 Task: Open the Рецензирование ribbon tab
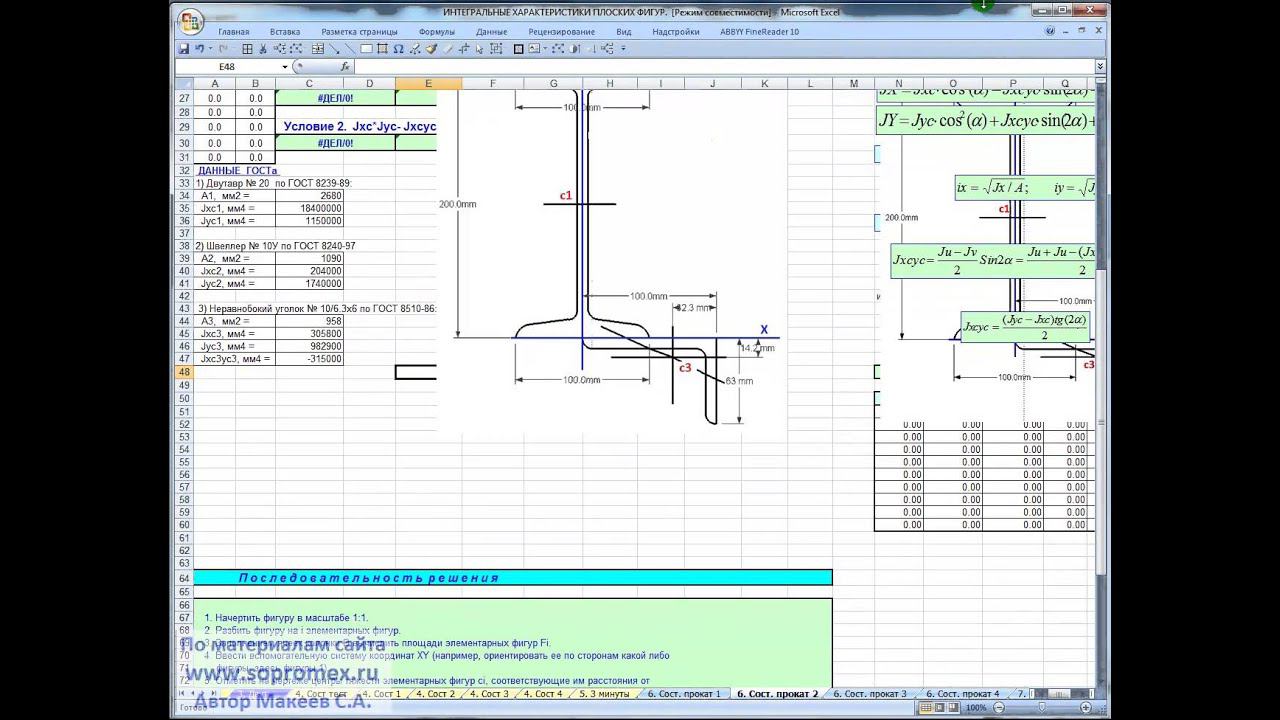(x=562, y=31)
